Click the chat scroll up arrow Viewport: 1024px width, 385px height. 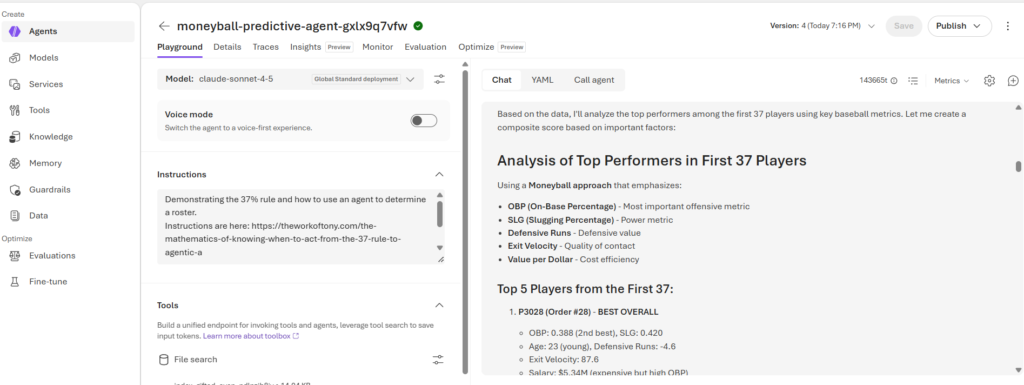click(1017, 107)
